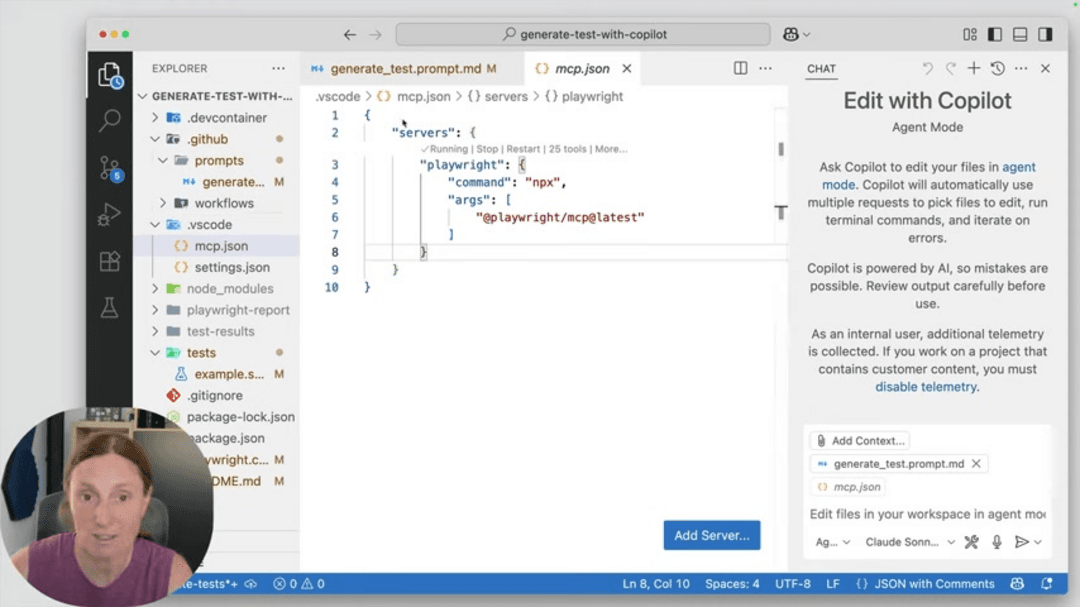Split the editor to the right

click(x=740, y=69)
